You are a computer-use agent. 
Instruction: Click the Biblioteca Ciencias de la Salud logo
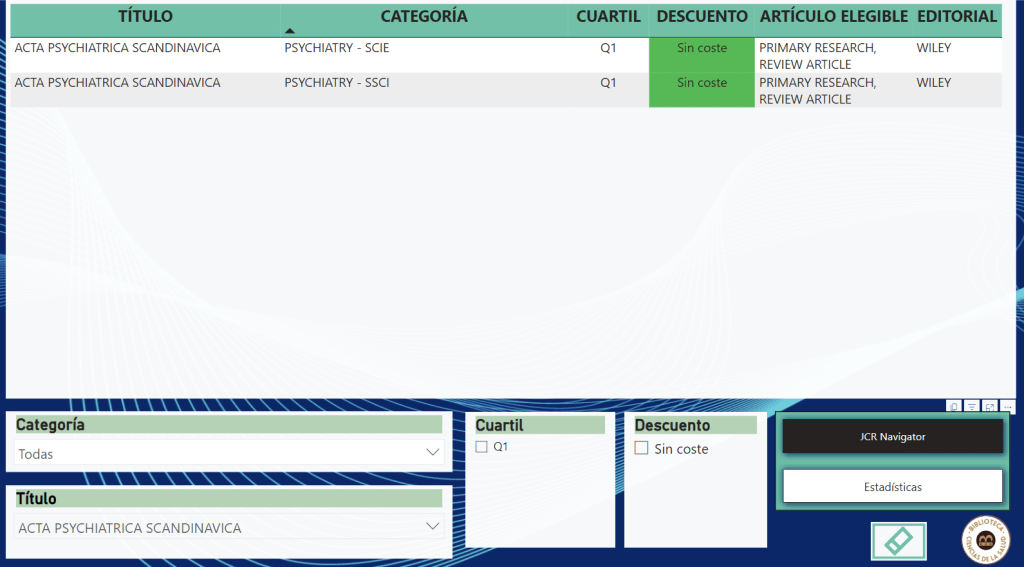[985, 541]
